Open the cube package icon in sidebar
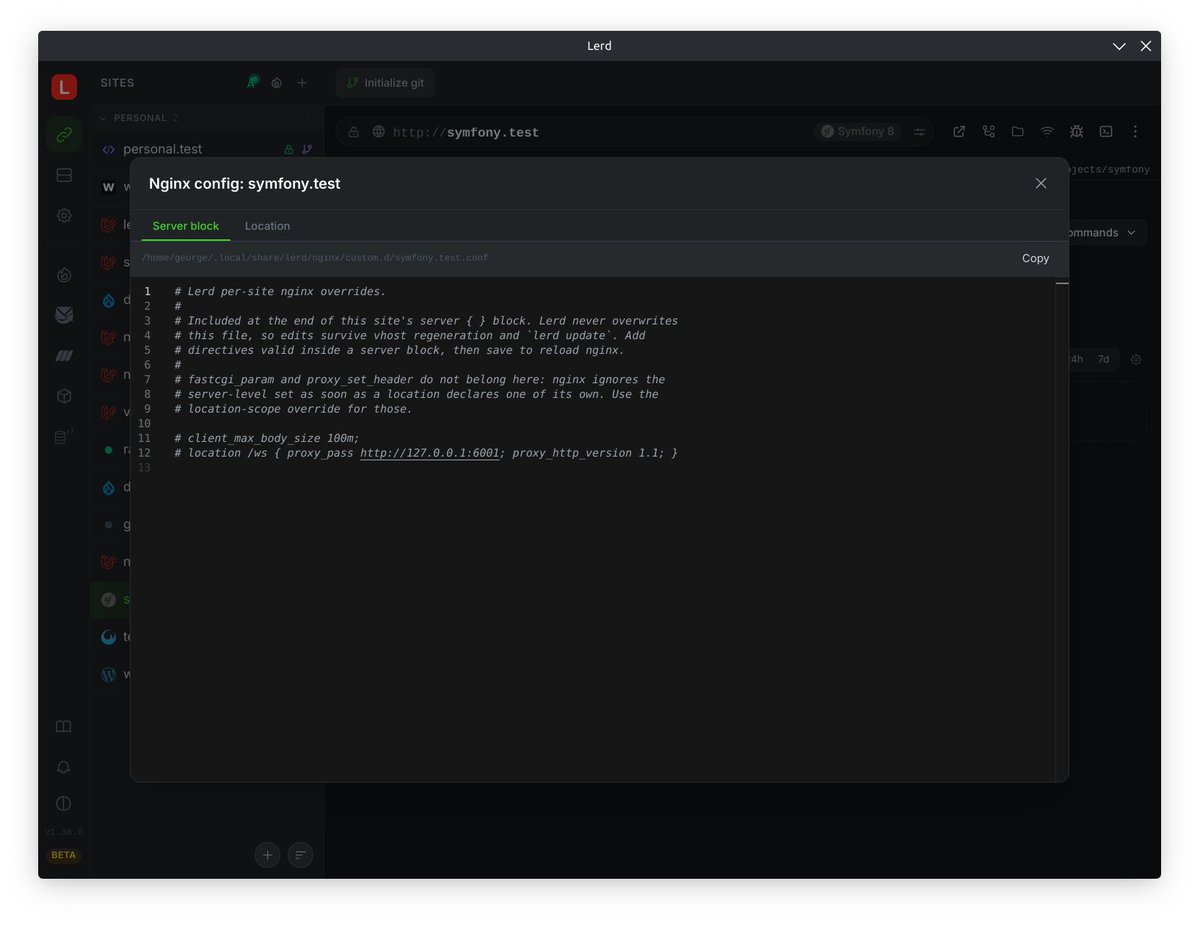This screenshot has height=925, width=1200. (x=64, y=396)
